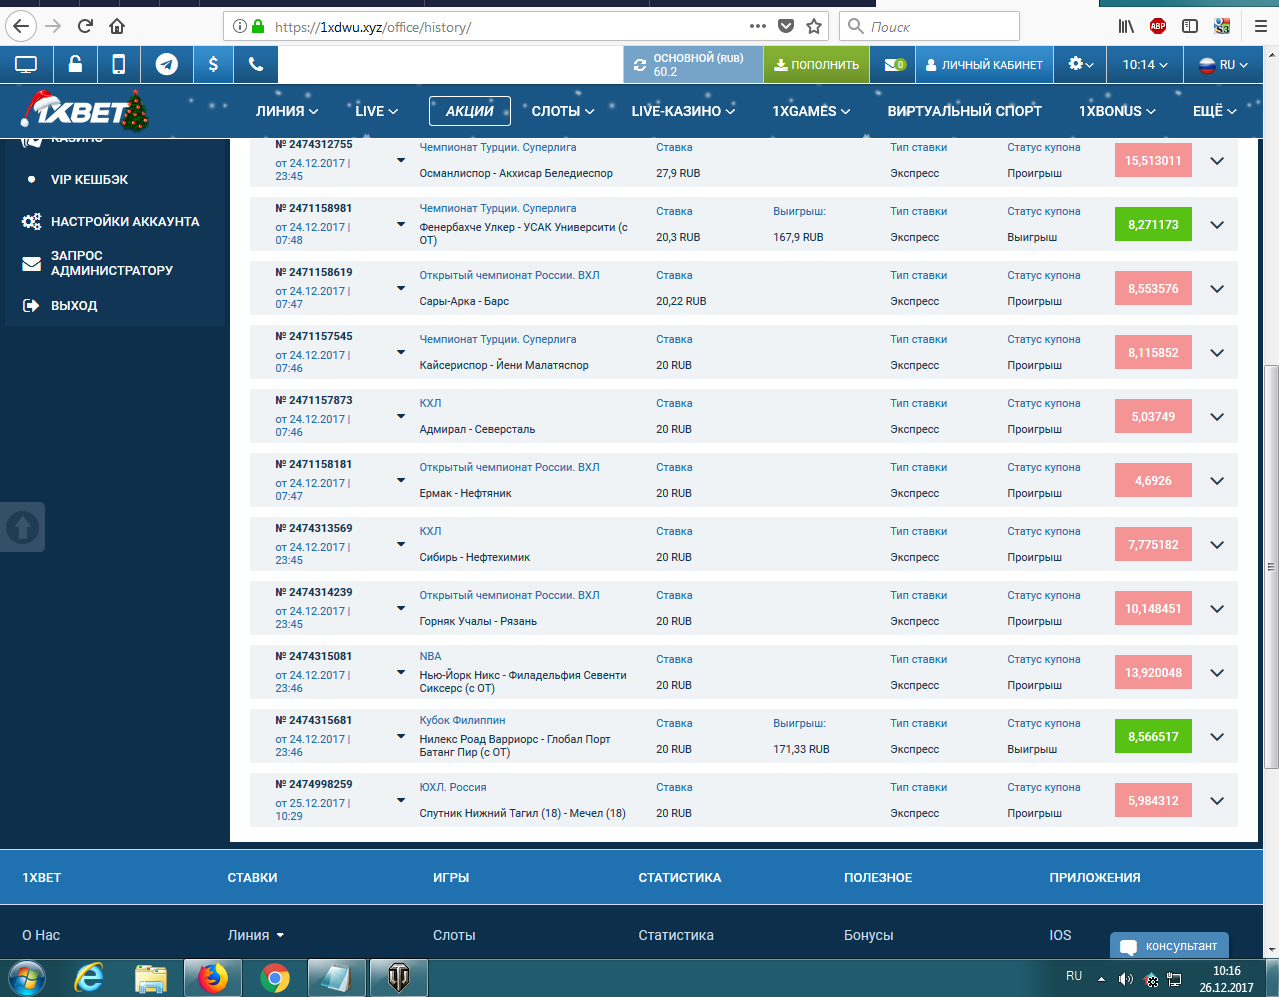Click the scroll-to-top arrow on left edge

[23, 527]
